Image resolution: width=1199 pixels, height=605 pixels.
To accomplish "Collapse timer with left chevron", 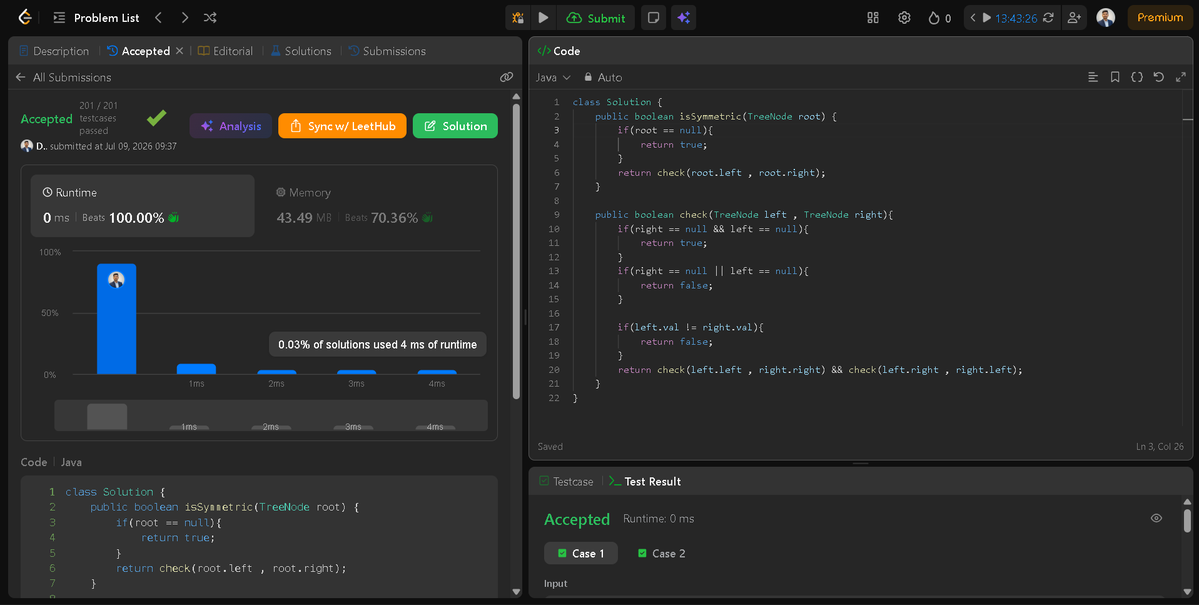I will pyautogui.click(x=973, y=18).
